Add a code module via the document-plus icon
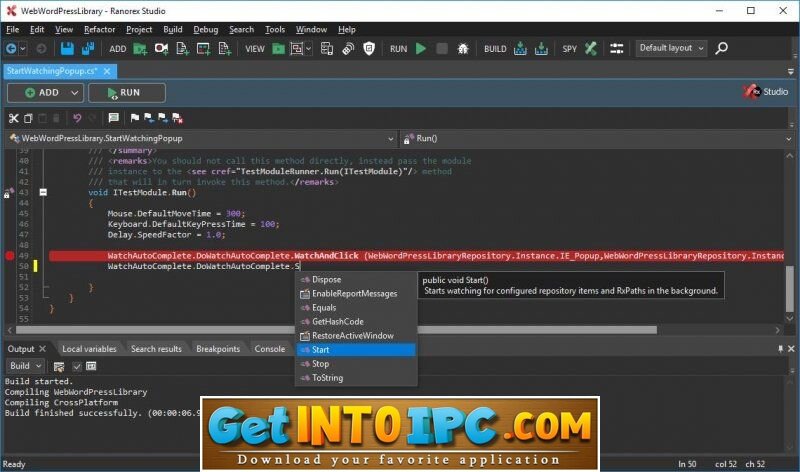 point(182,49)
